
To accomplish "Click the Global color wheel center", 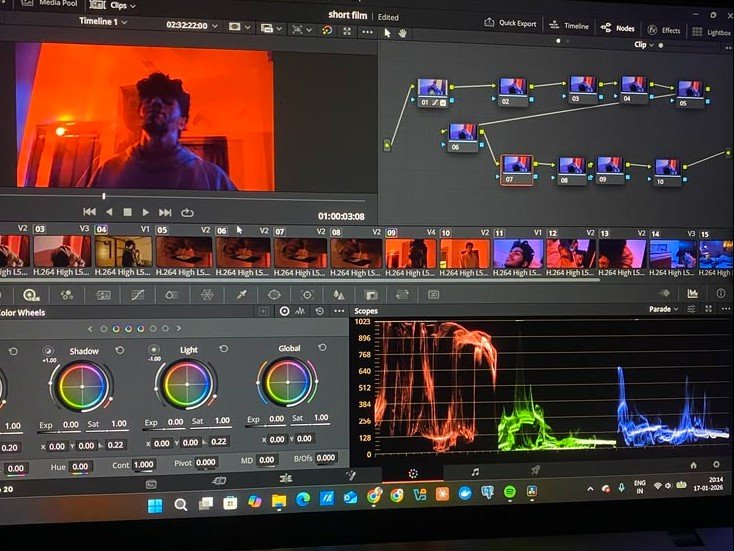I will click(287, 382).
